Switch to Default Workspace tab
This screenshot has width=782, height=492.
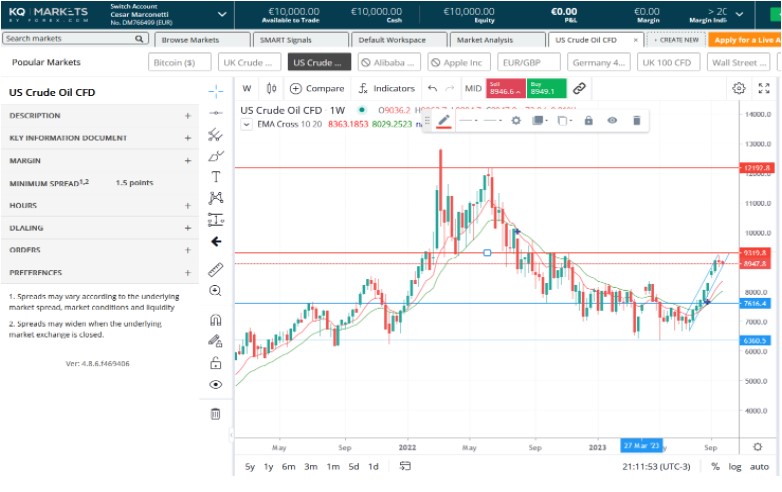point(399,40)
